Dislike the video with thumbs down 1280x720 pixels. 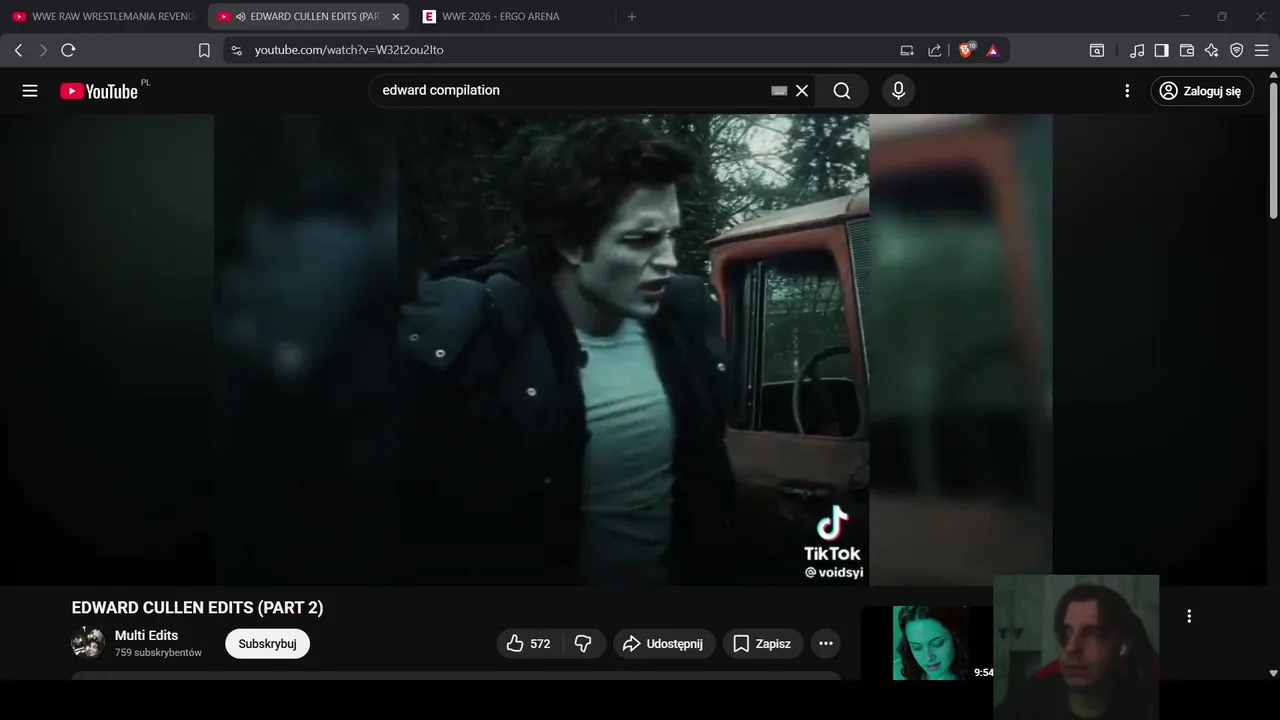(584, 644)
